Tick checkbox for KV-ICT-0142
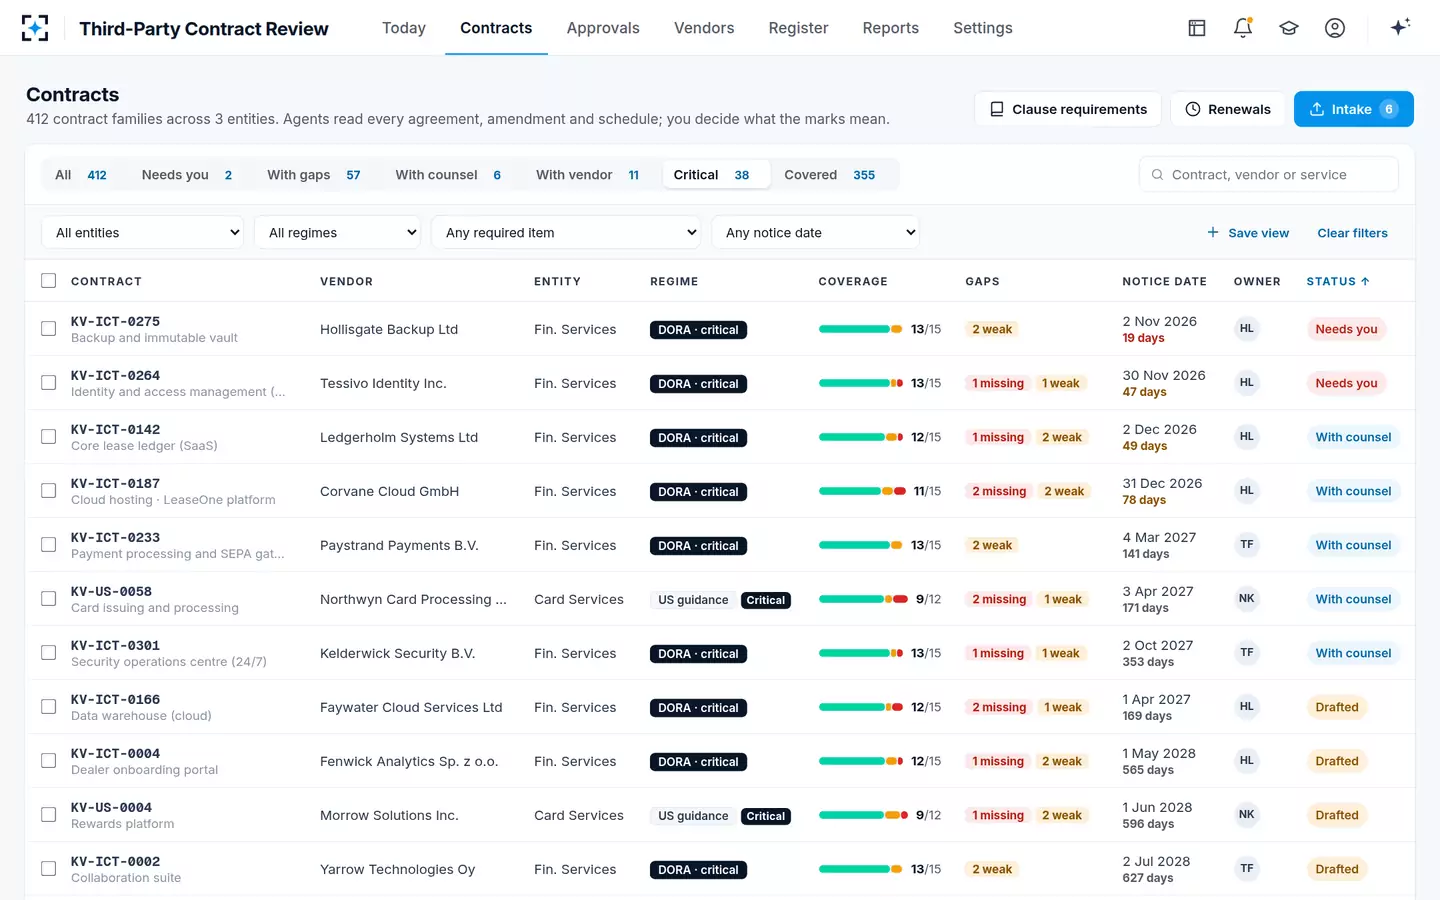 point(48,437)
